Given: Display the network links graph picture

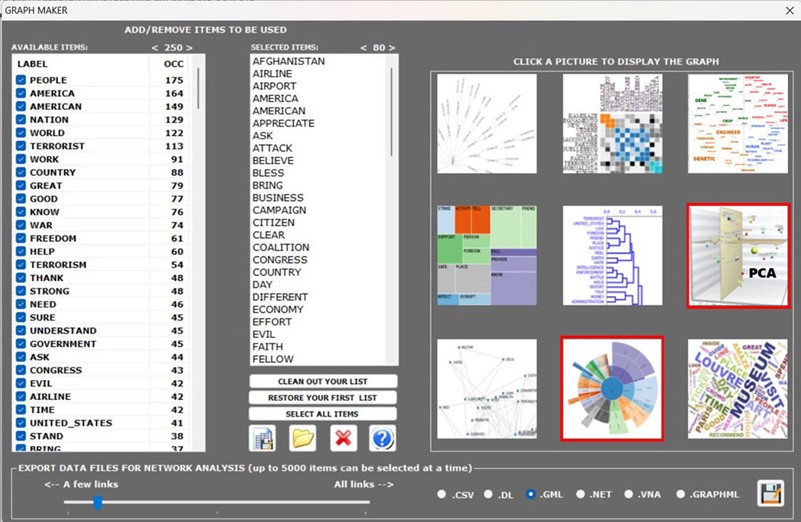Looking at the screenshot, I should (x=487, y=389).
